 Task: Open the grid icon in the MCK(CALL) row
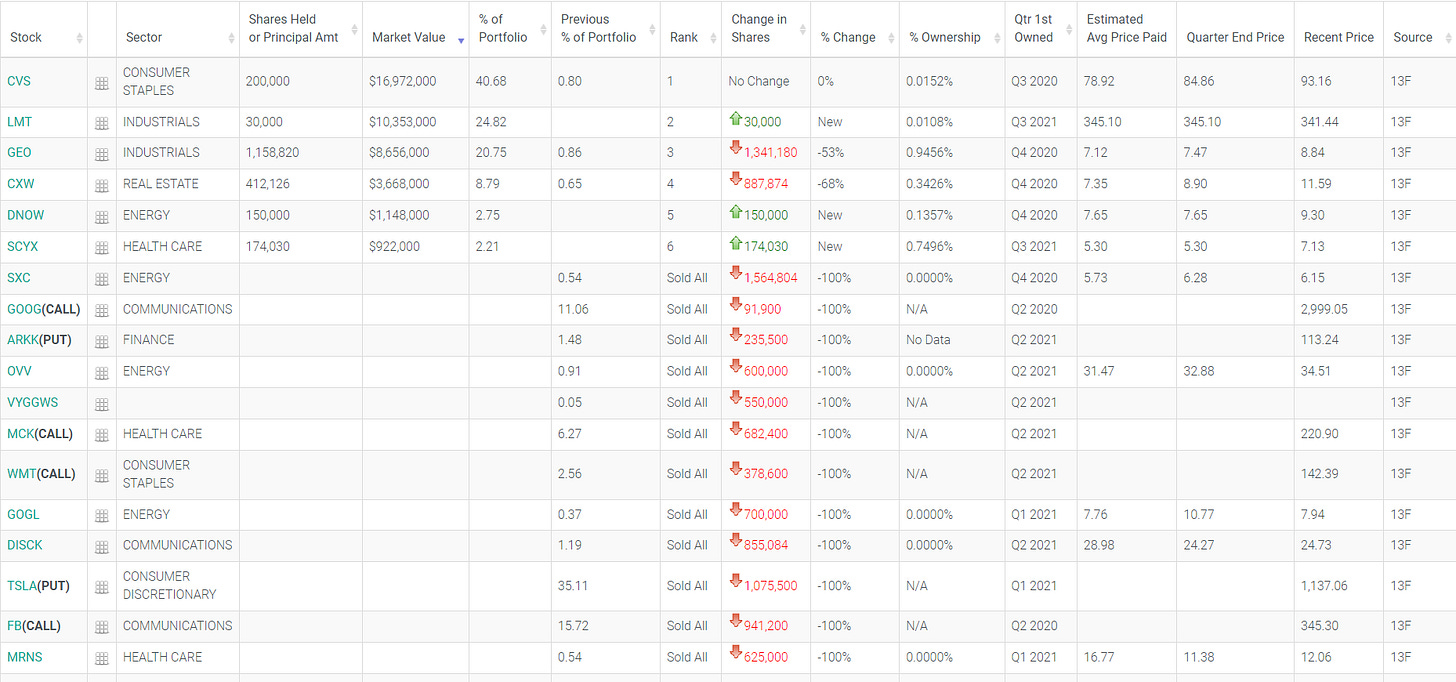click(x=102, y=436)
